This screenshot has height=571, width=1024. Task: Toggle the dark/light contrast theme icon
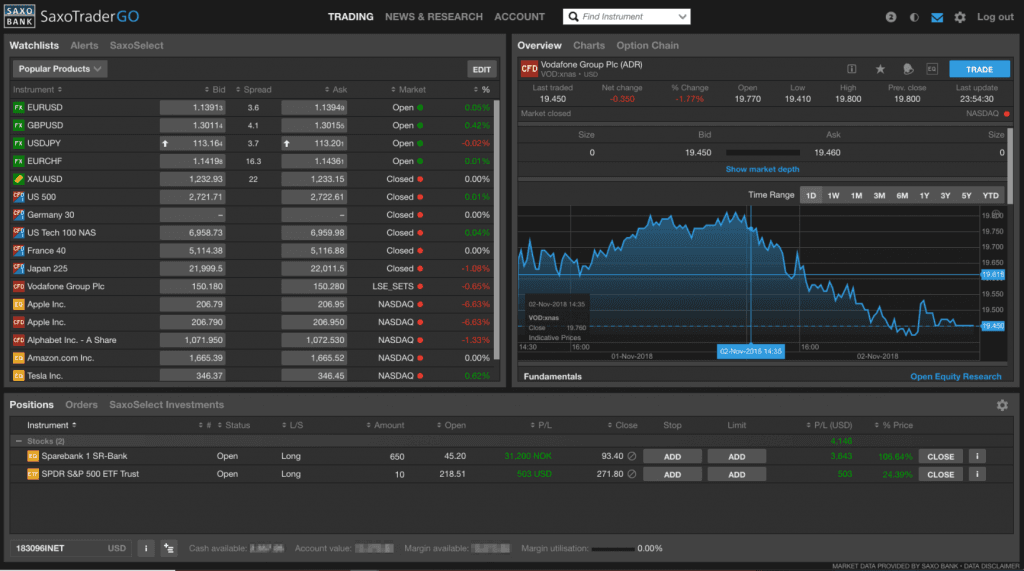(x=914, y=17)
